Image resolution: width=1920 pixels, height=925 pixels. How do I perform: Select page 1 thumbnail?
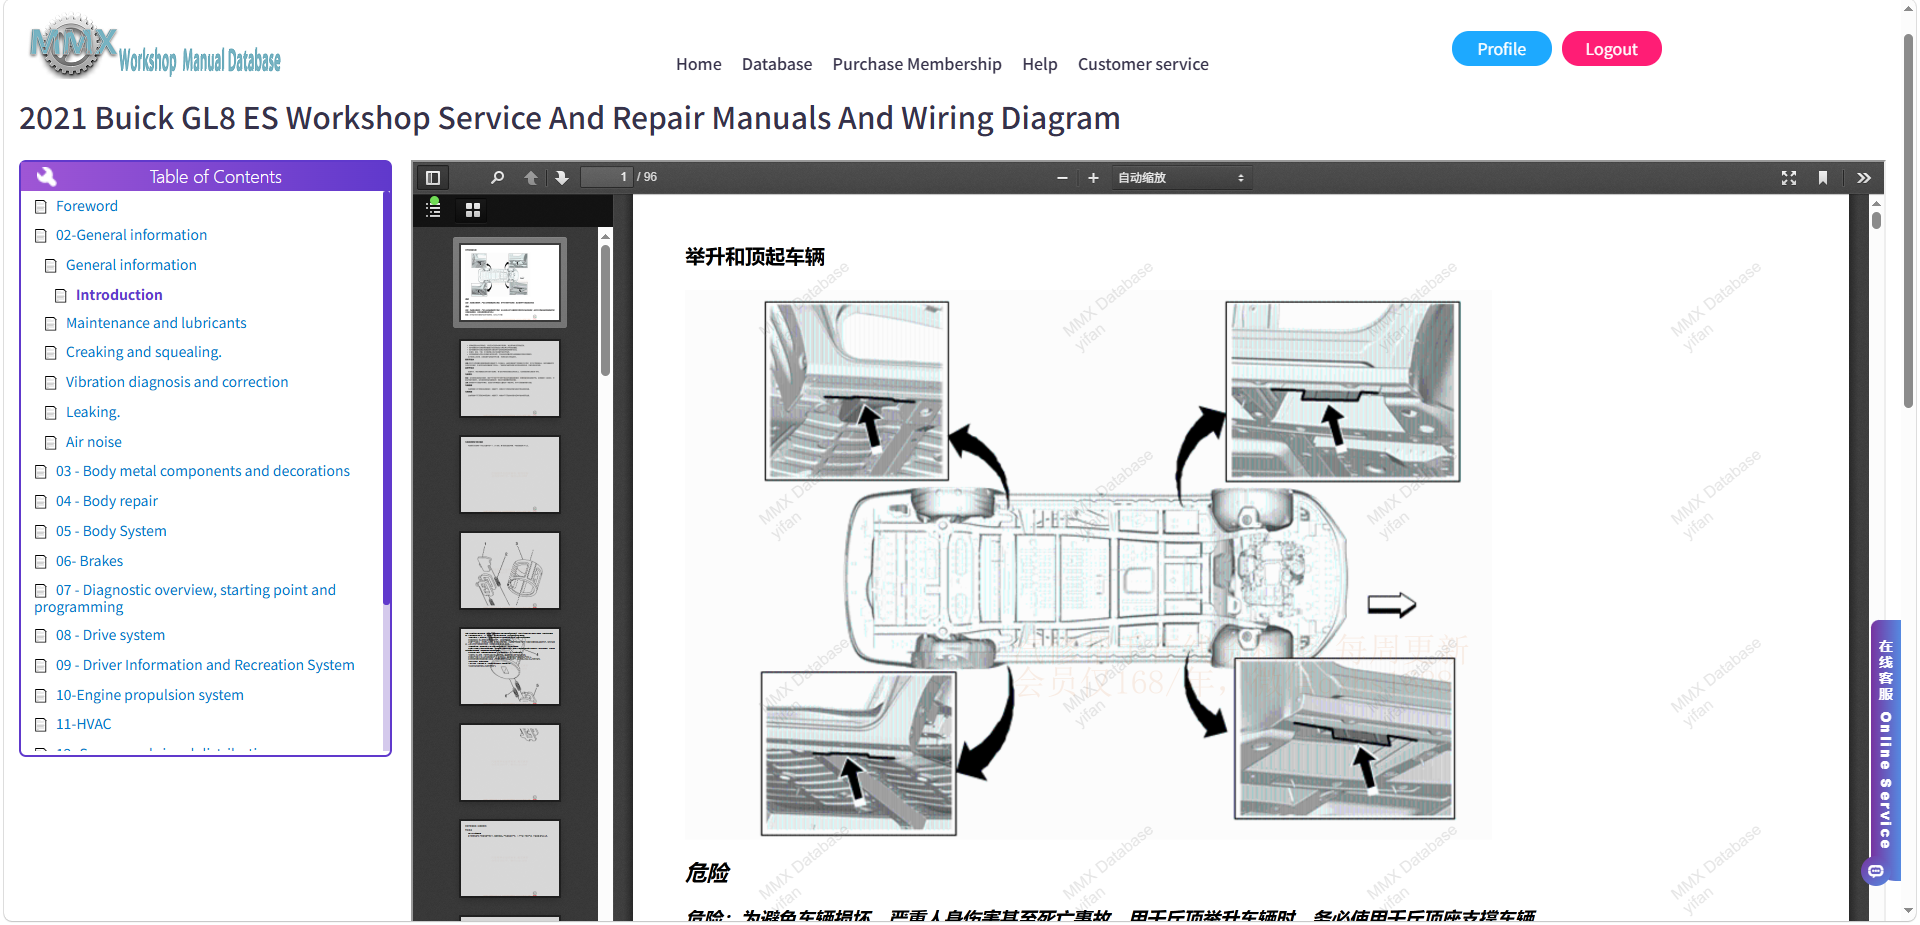tap(510, 282)
